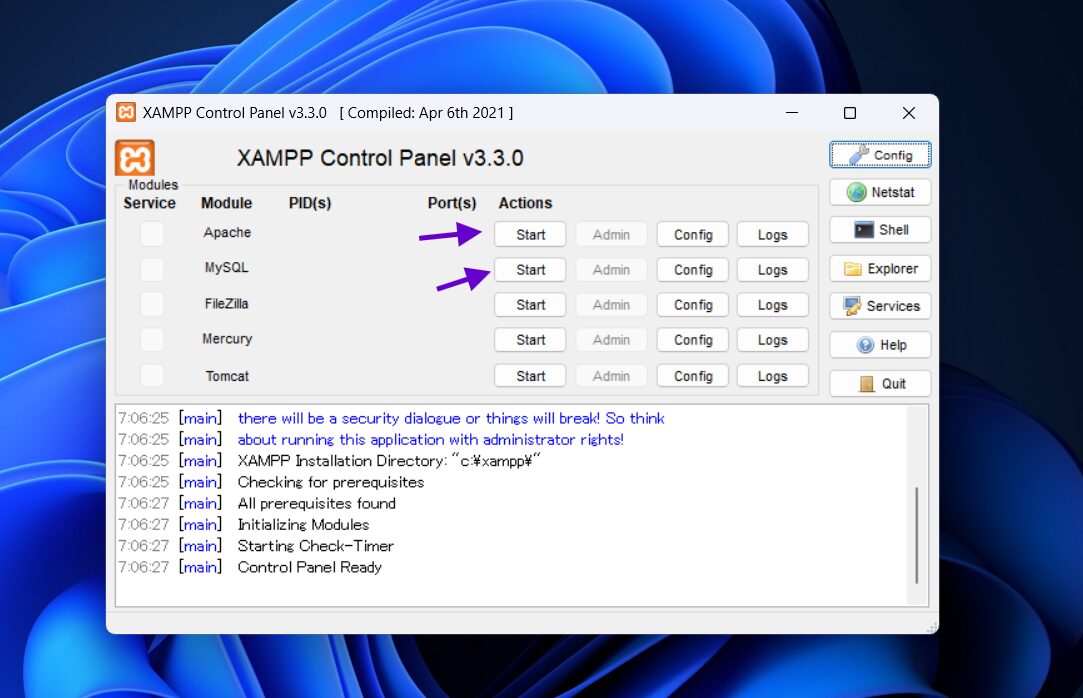Click the "Control Panel Ready" log line

click(x=309, y=567)
